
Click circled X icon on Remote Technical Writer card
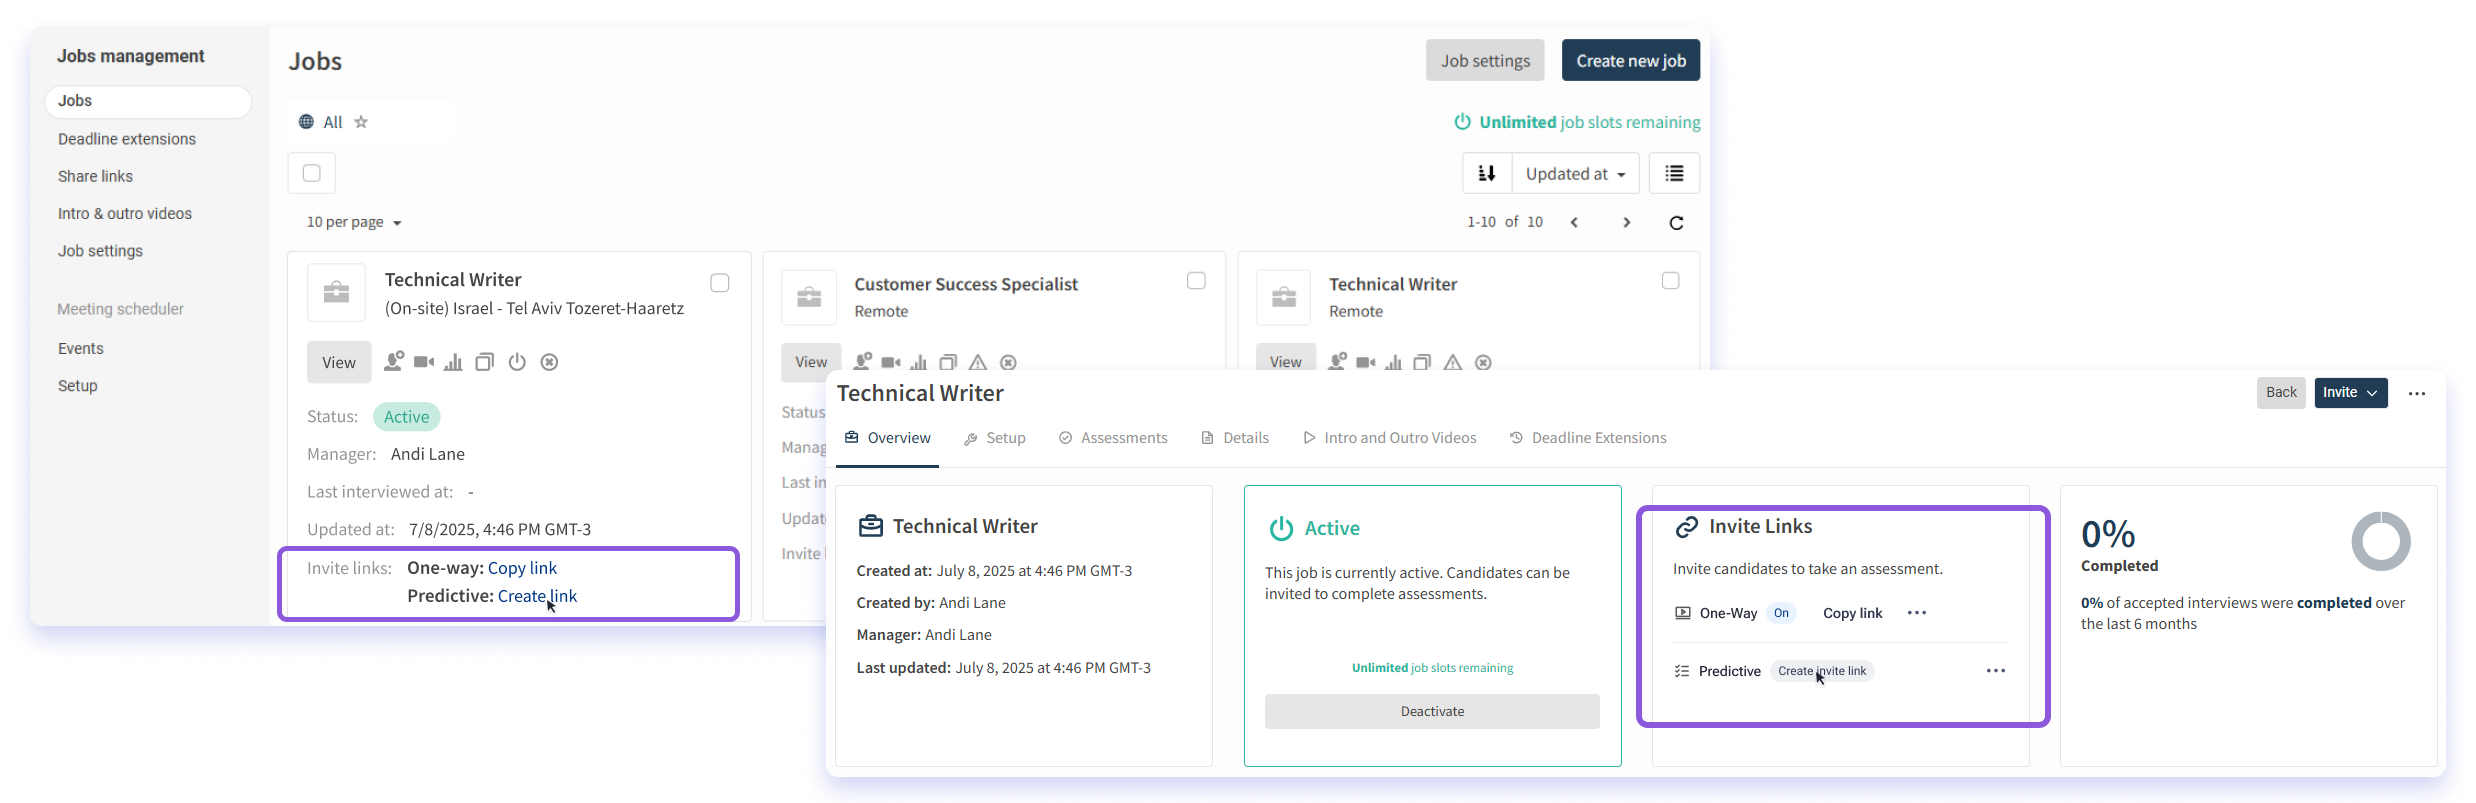[x=1483, y=362]
